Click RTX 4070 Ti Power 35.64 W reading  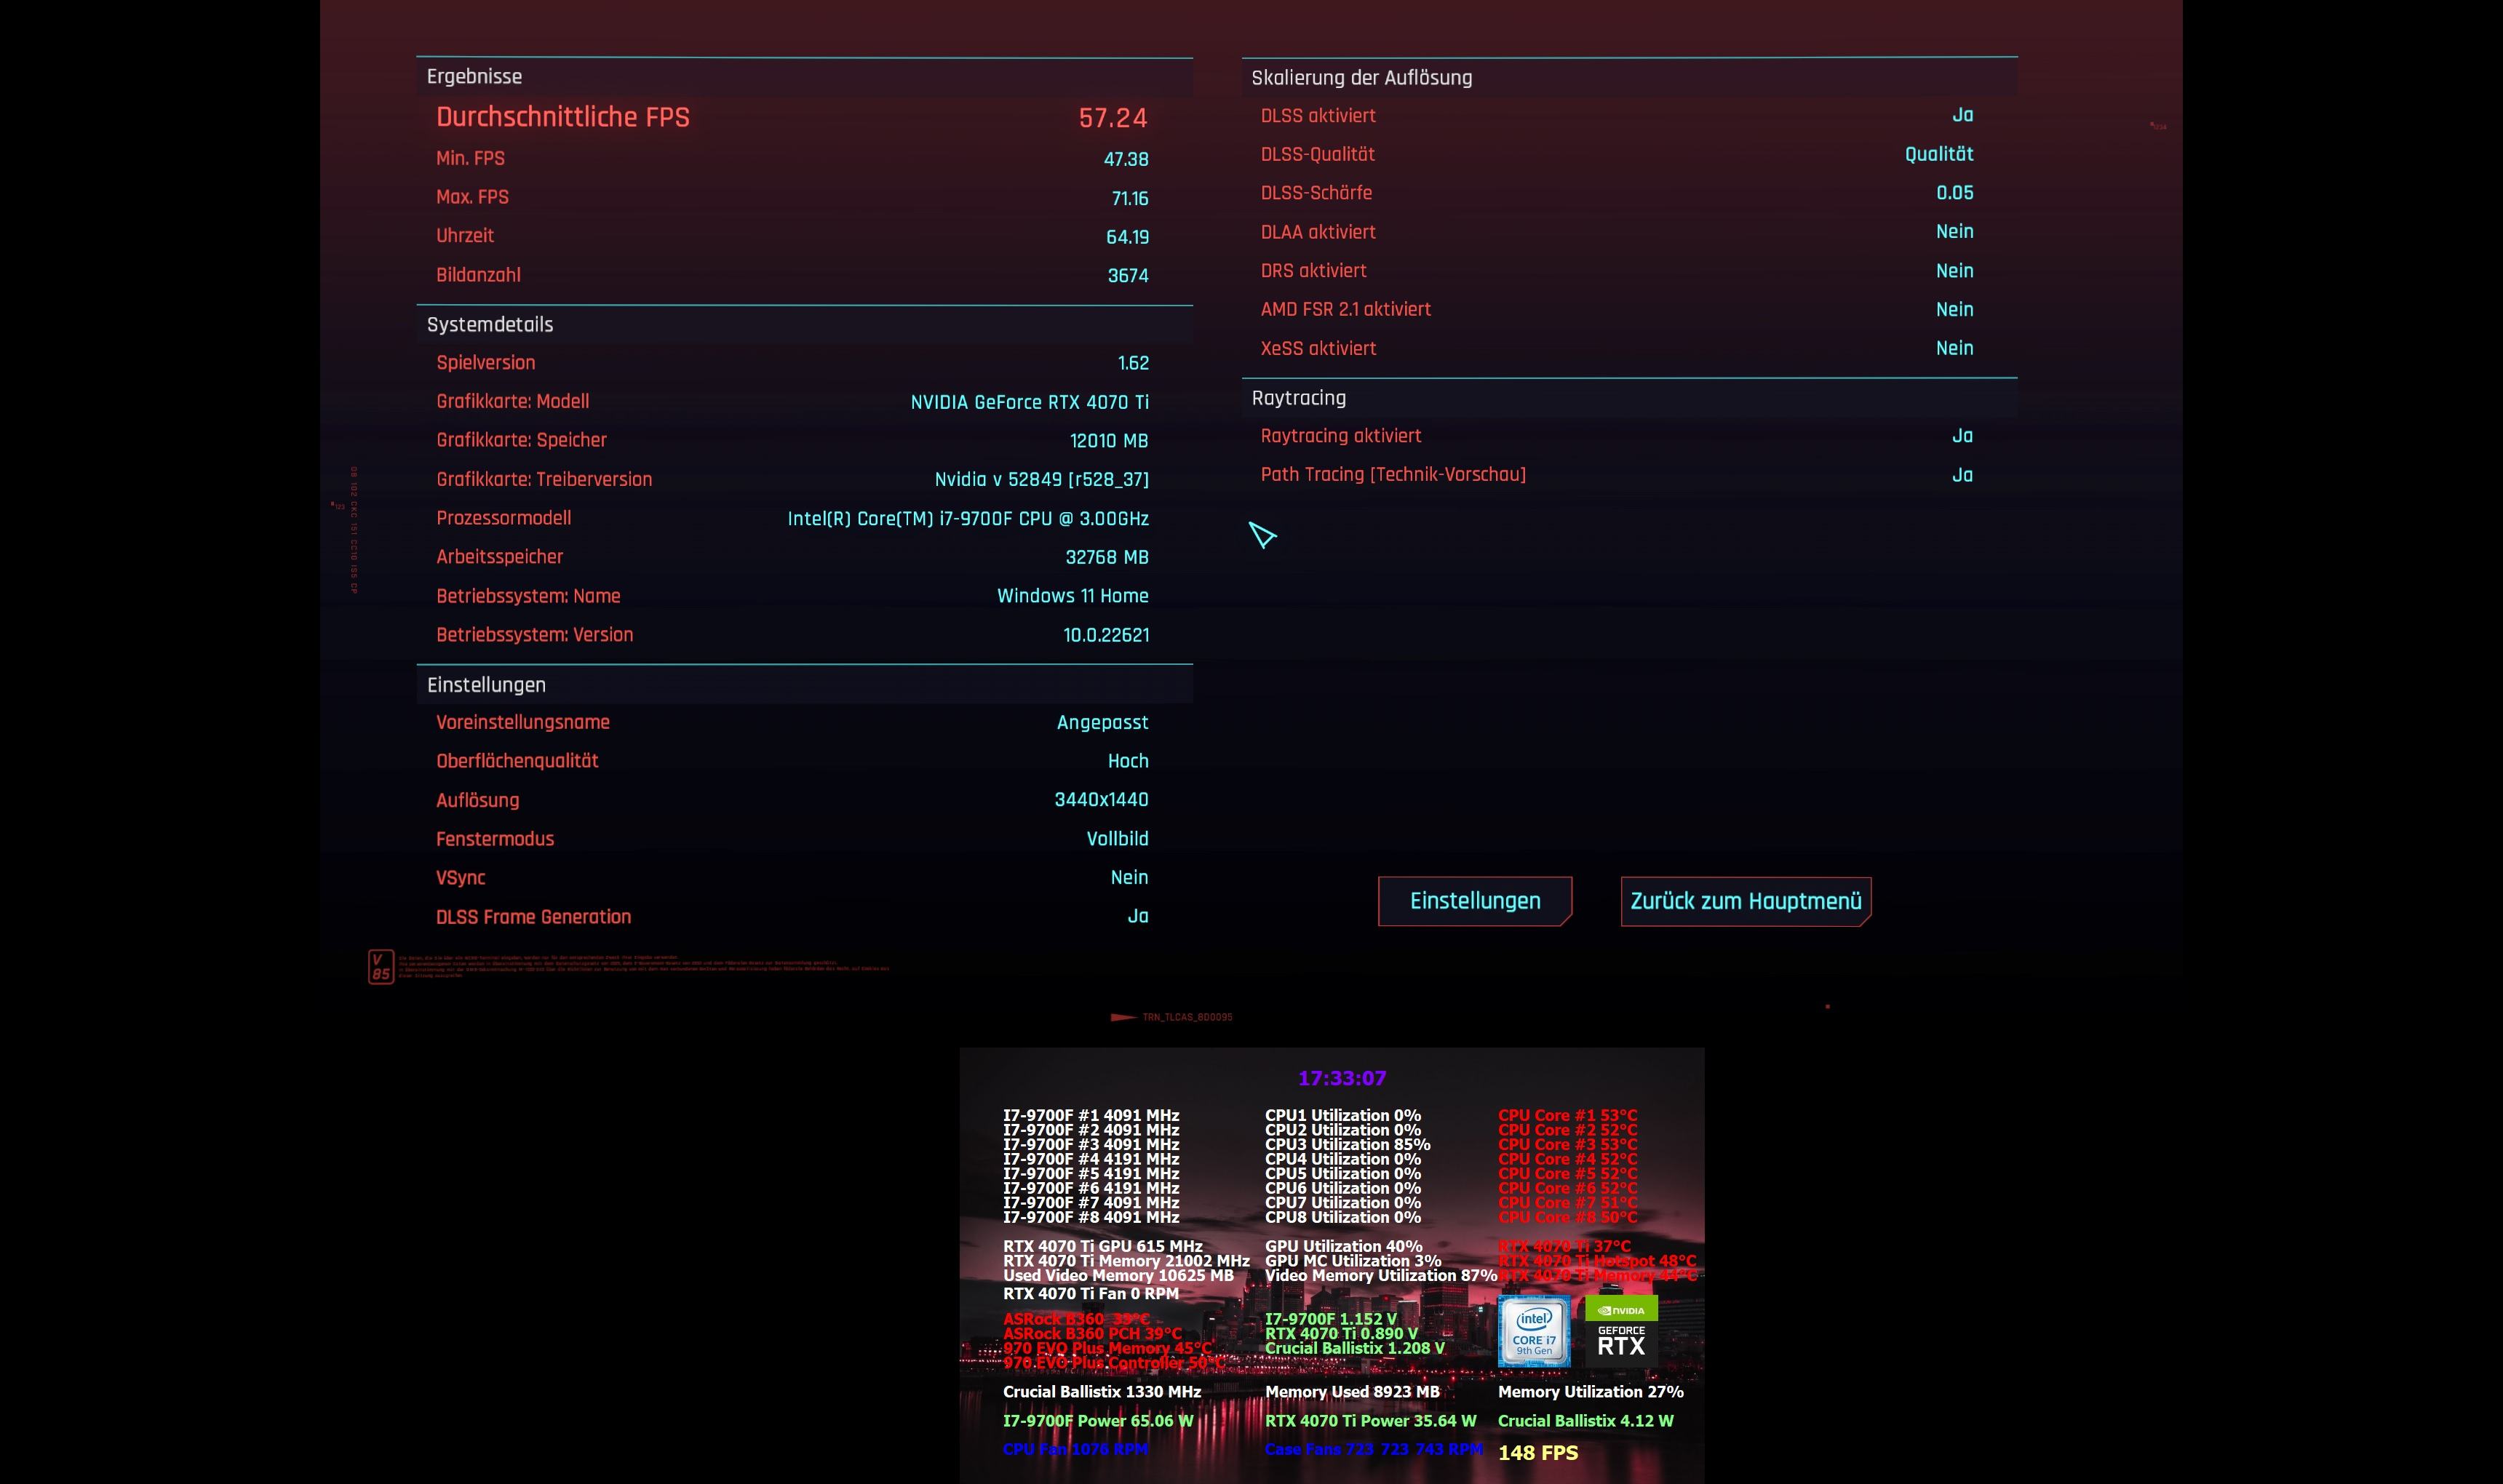(1370, 1421)
